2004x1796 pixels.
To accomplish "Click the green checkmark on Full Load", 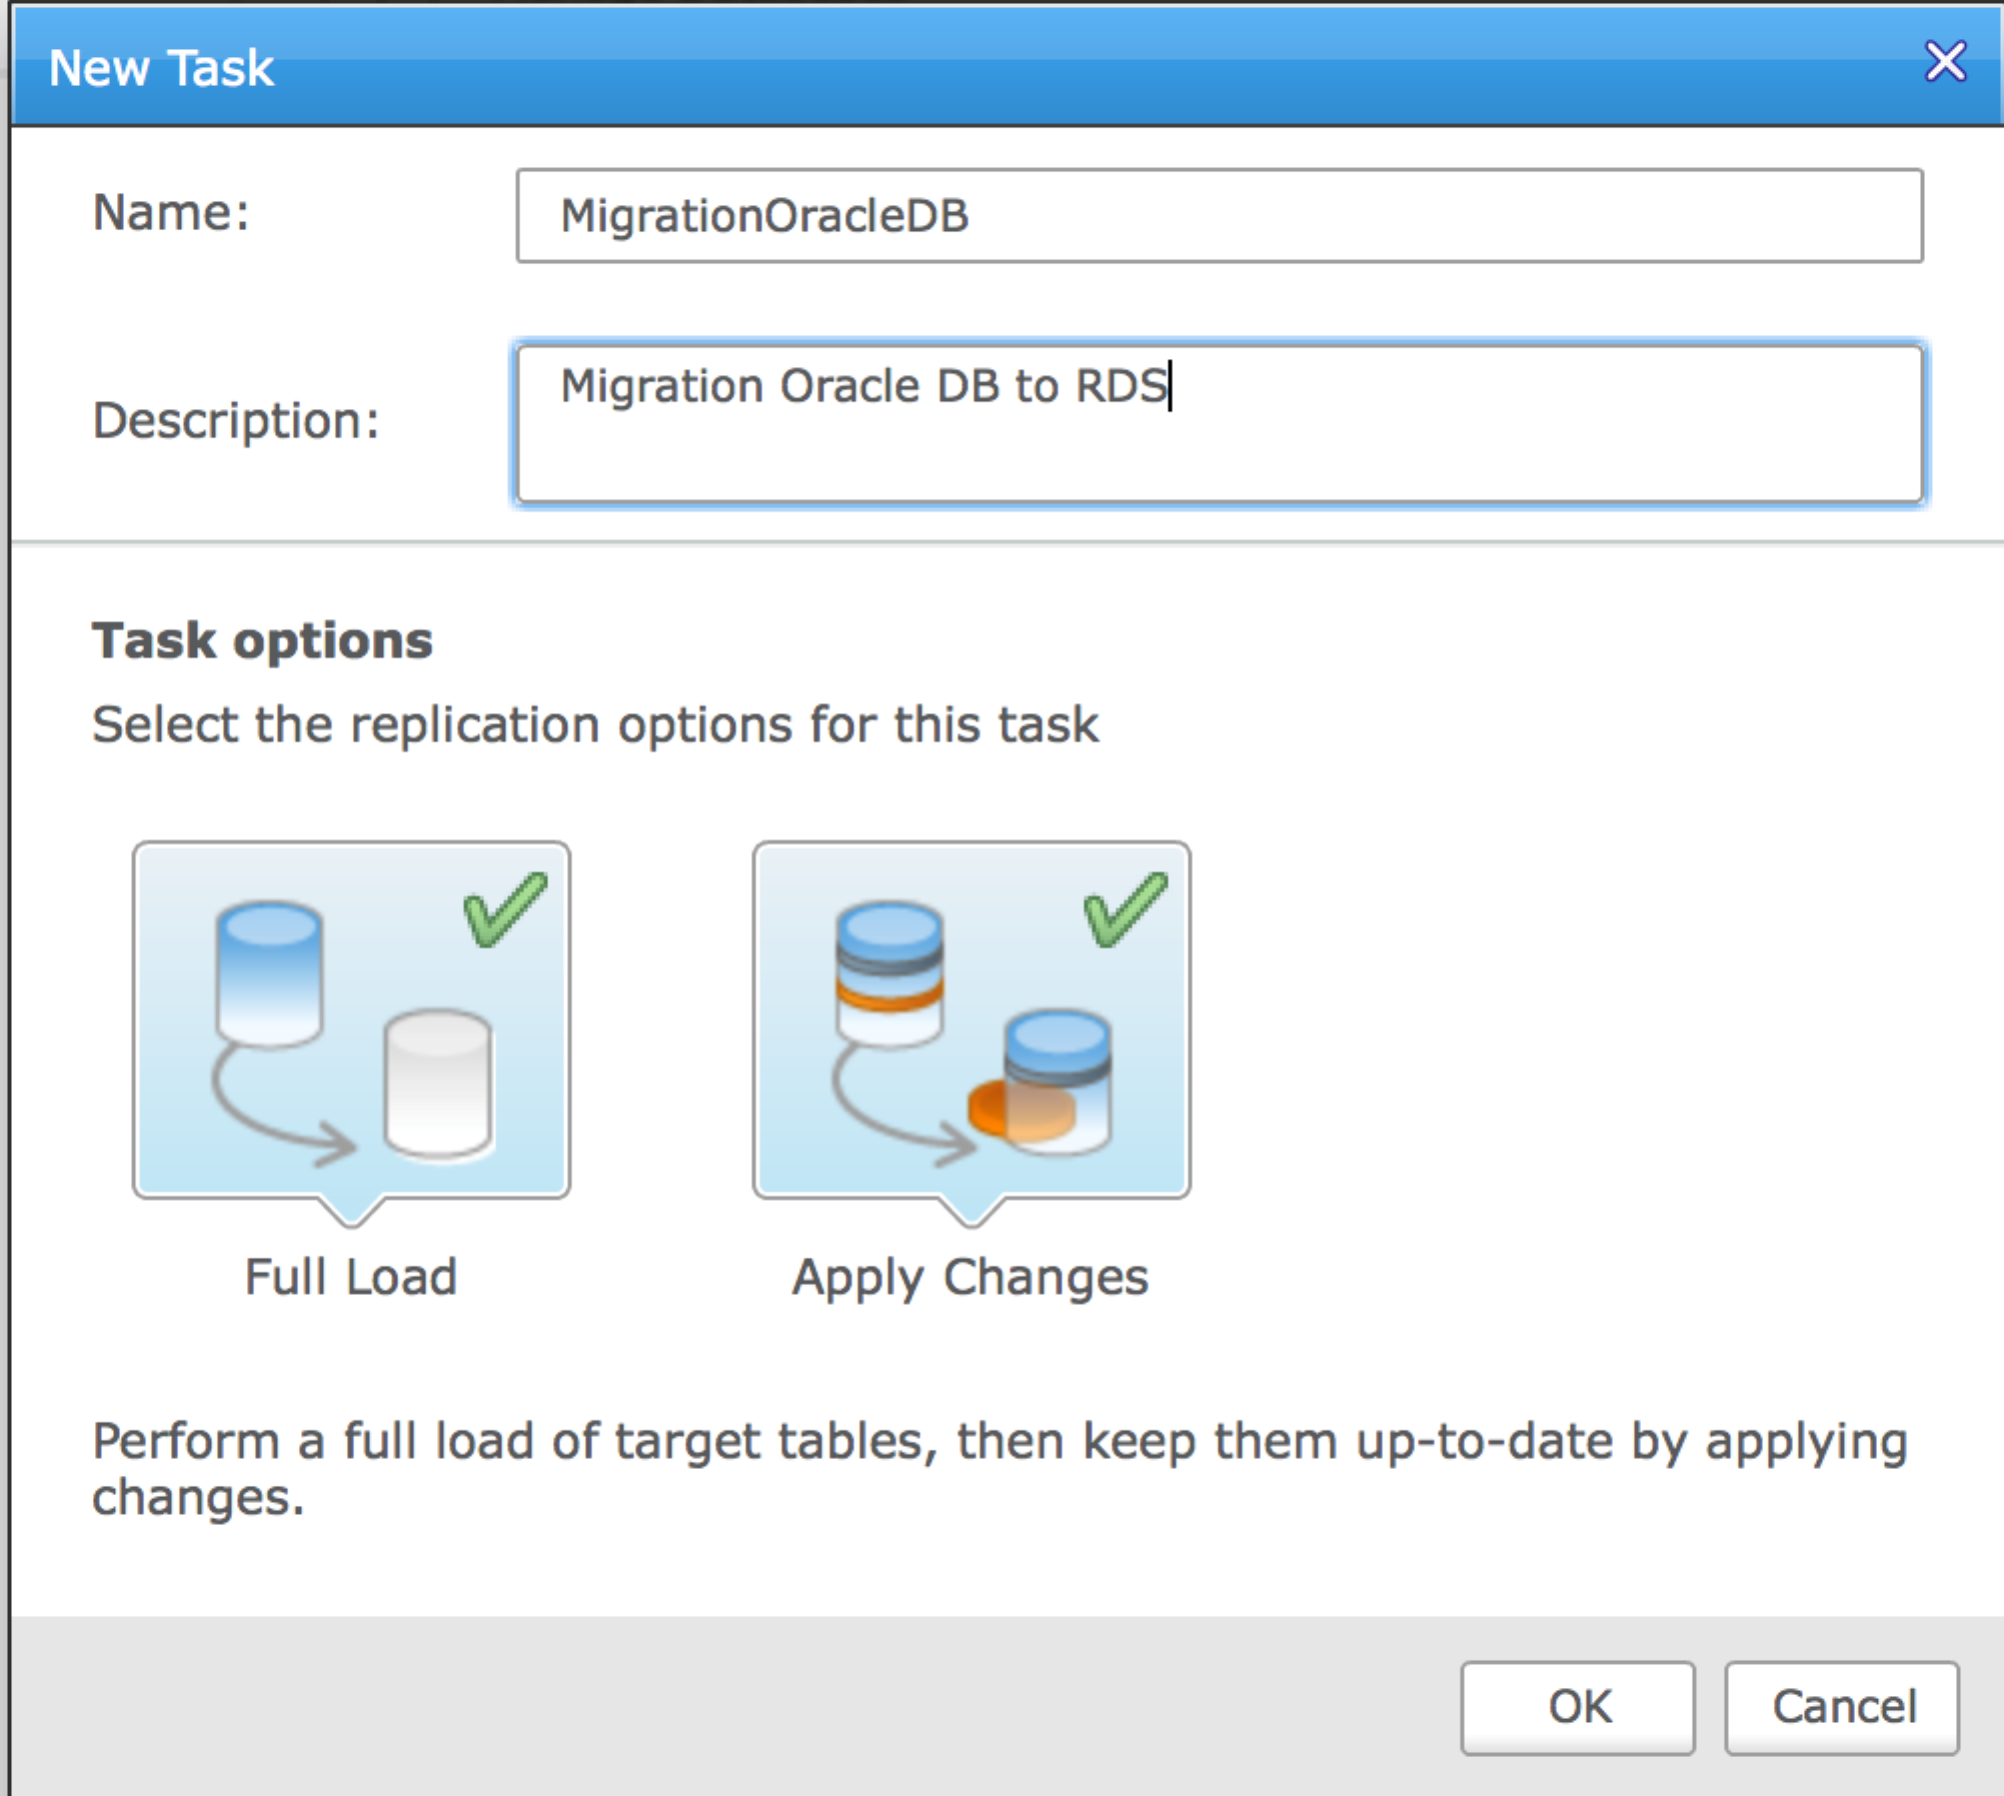I will click(505, 909).
